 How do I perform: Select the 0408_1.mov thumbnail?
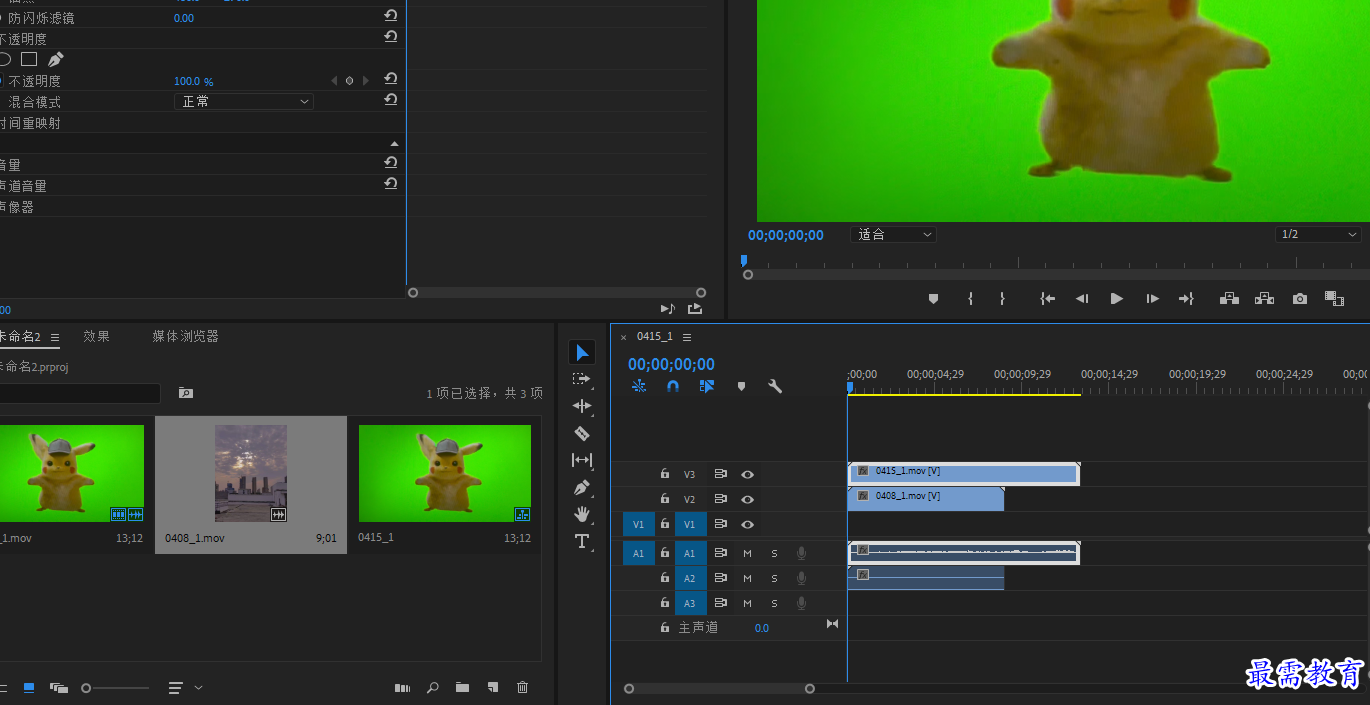pos(251,473)
